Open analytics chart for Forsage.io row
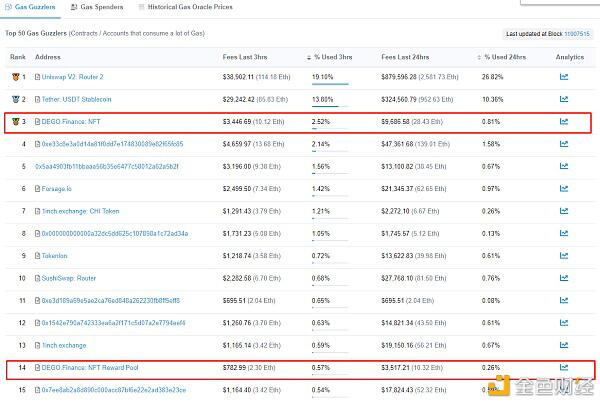Screen dimensions: 600x402 (564, 189)
